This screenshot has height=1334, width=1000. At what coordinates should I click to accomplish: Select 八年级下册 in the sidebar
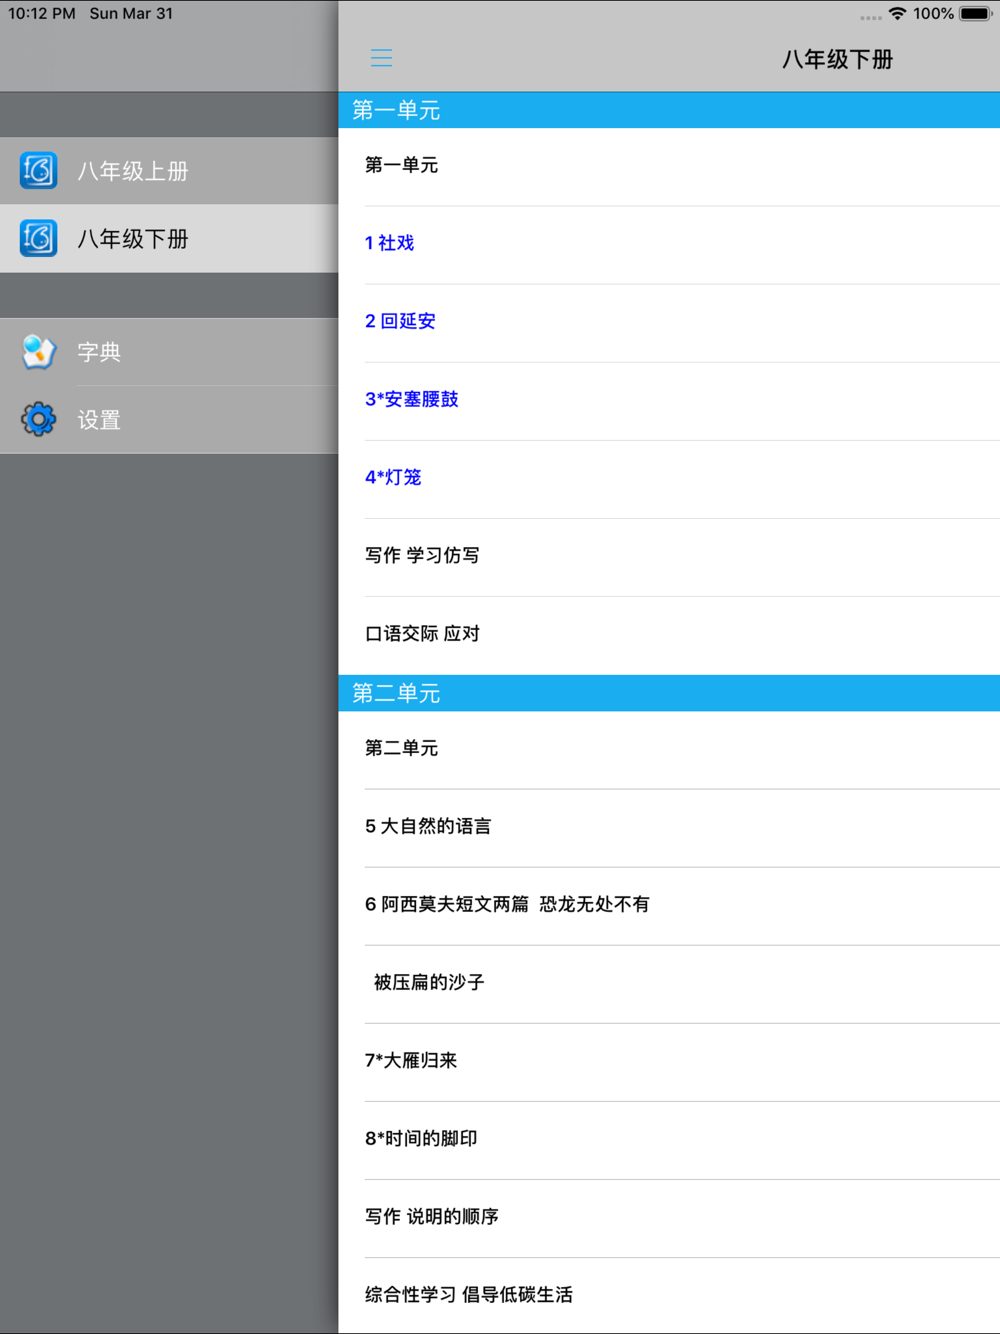point(169,239)
